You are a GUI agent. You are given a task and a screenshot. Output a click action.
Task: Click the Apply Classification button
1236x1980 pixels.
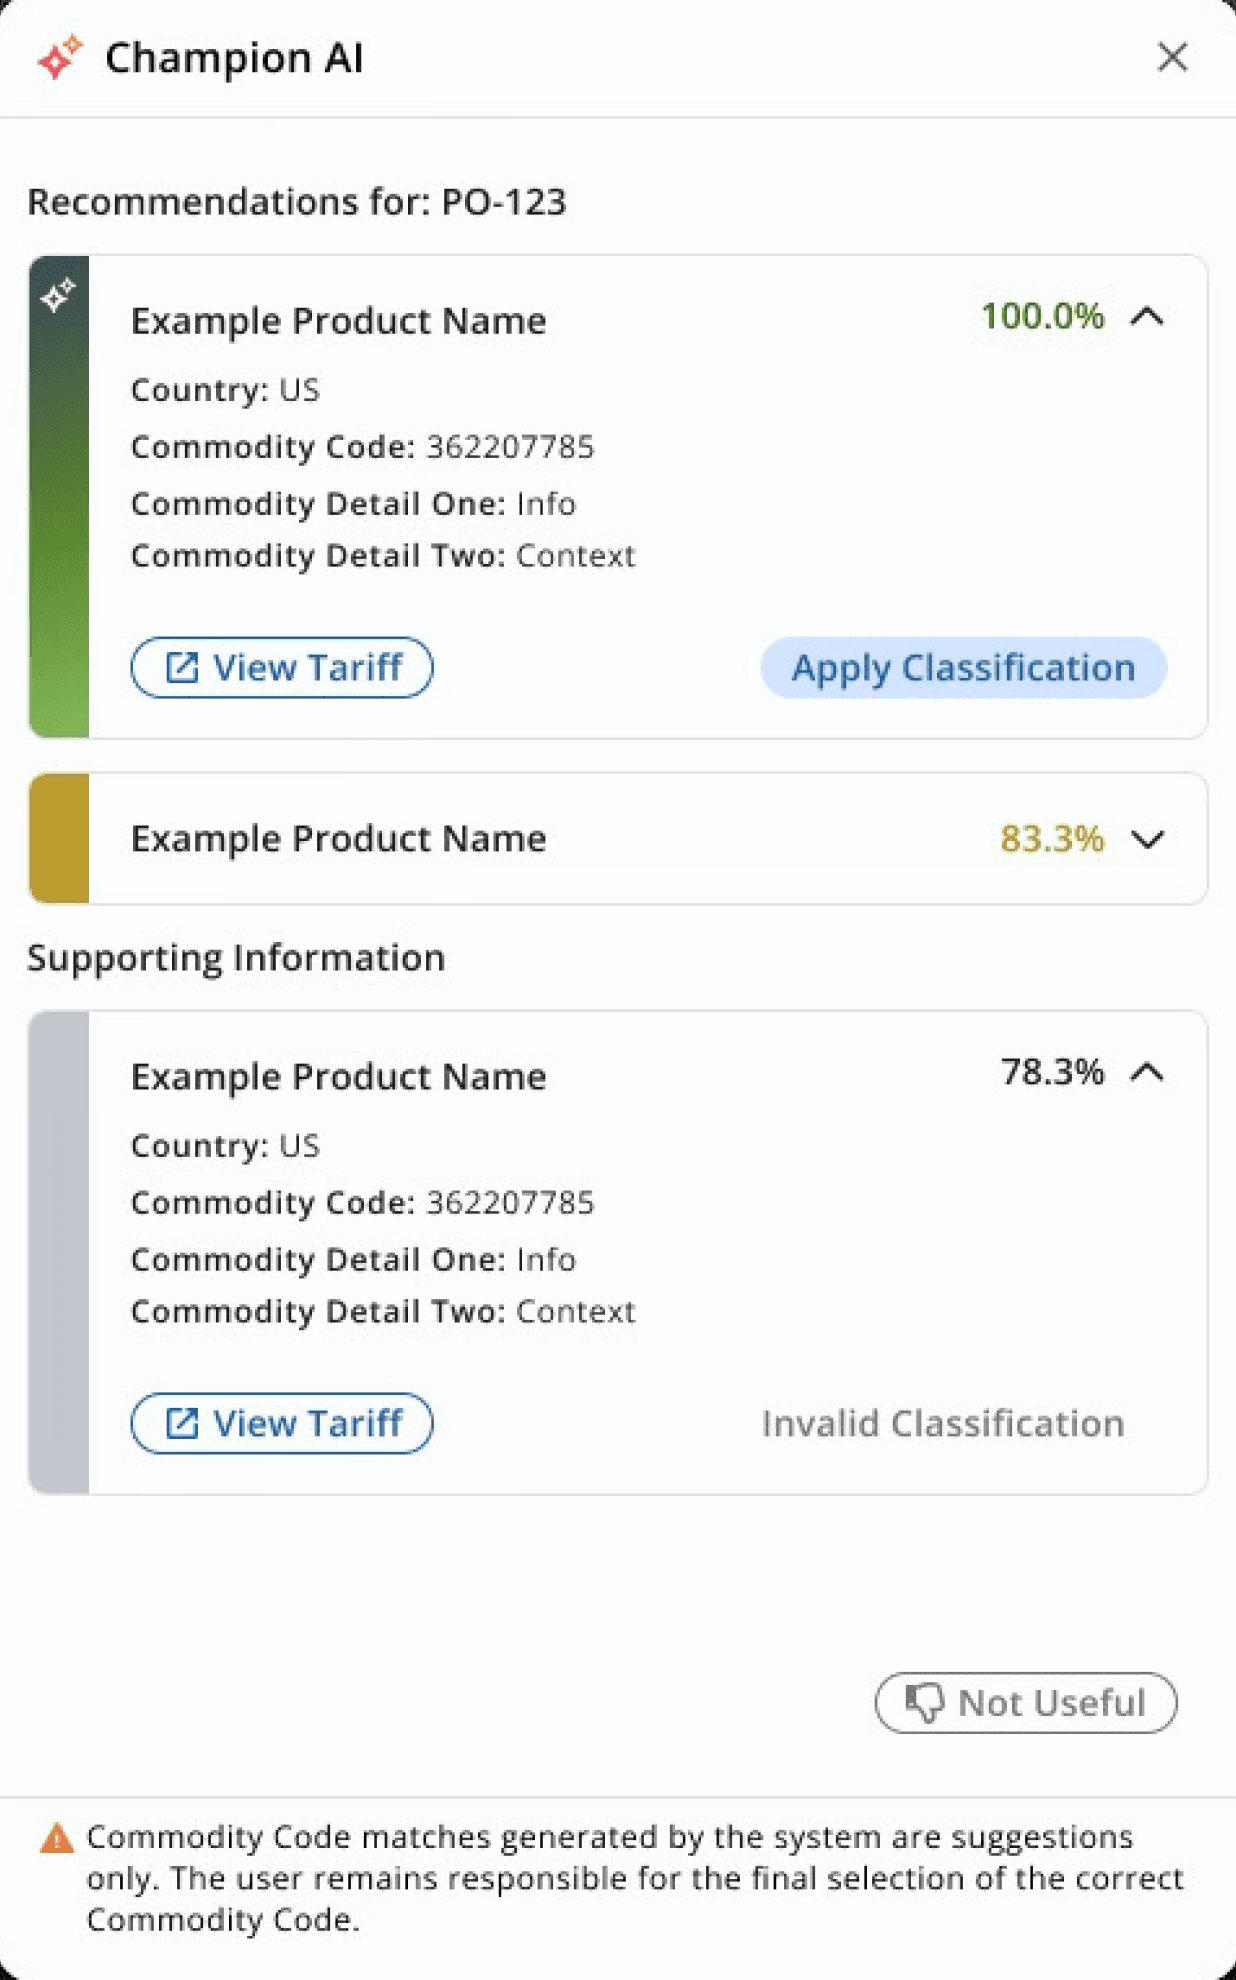click(963, 667)
